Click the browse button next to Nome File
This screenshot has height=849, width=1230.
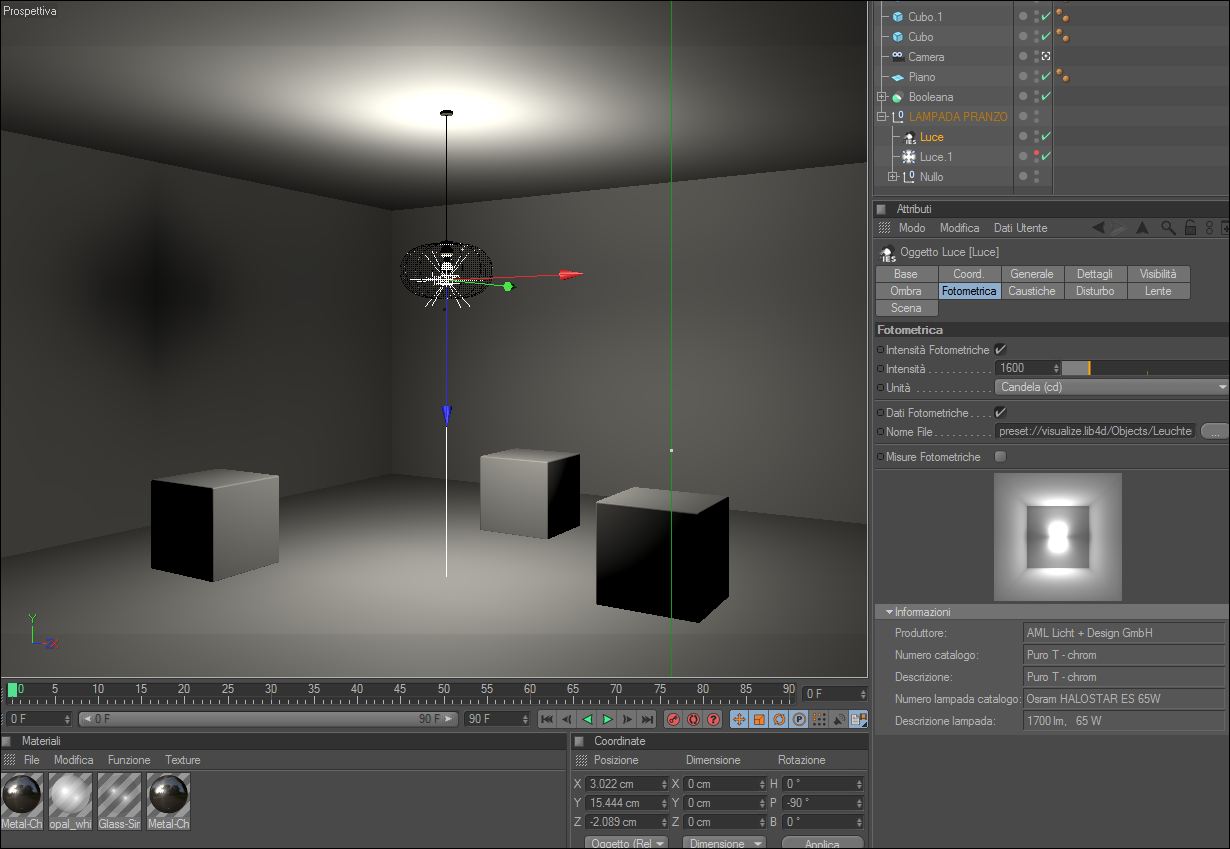pyautogui.click(x=1214, y=431)
